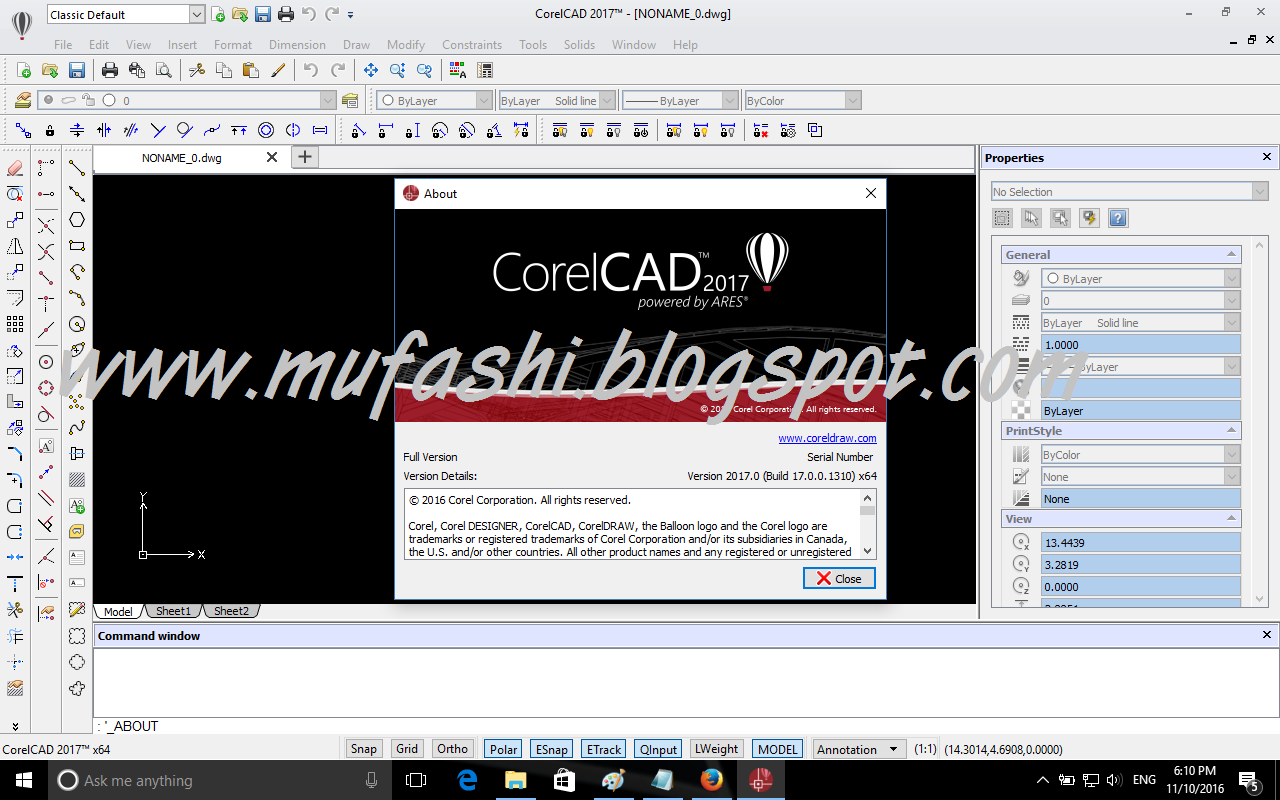Screen dimensions: 1280x800
Task: Open Firefox from the Windows taskbar
Action: [712, 780]
